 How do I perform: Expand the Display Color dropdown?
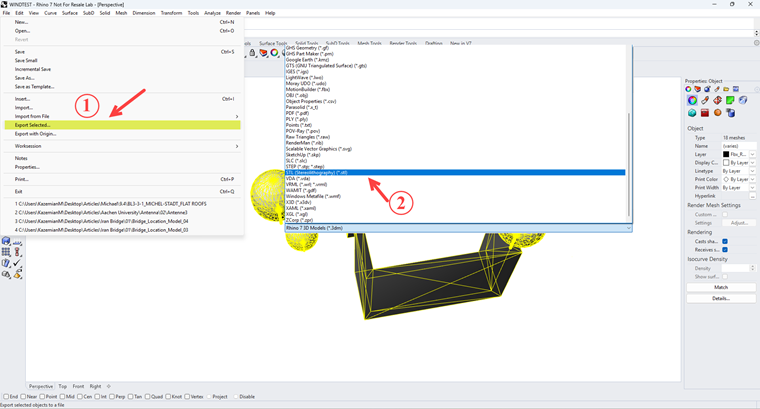752,163
